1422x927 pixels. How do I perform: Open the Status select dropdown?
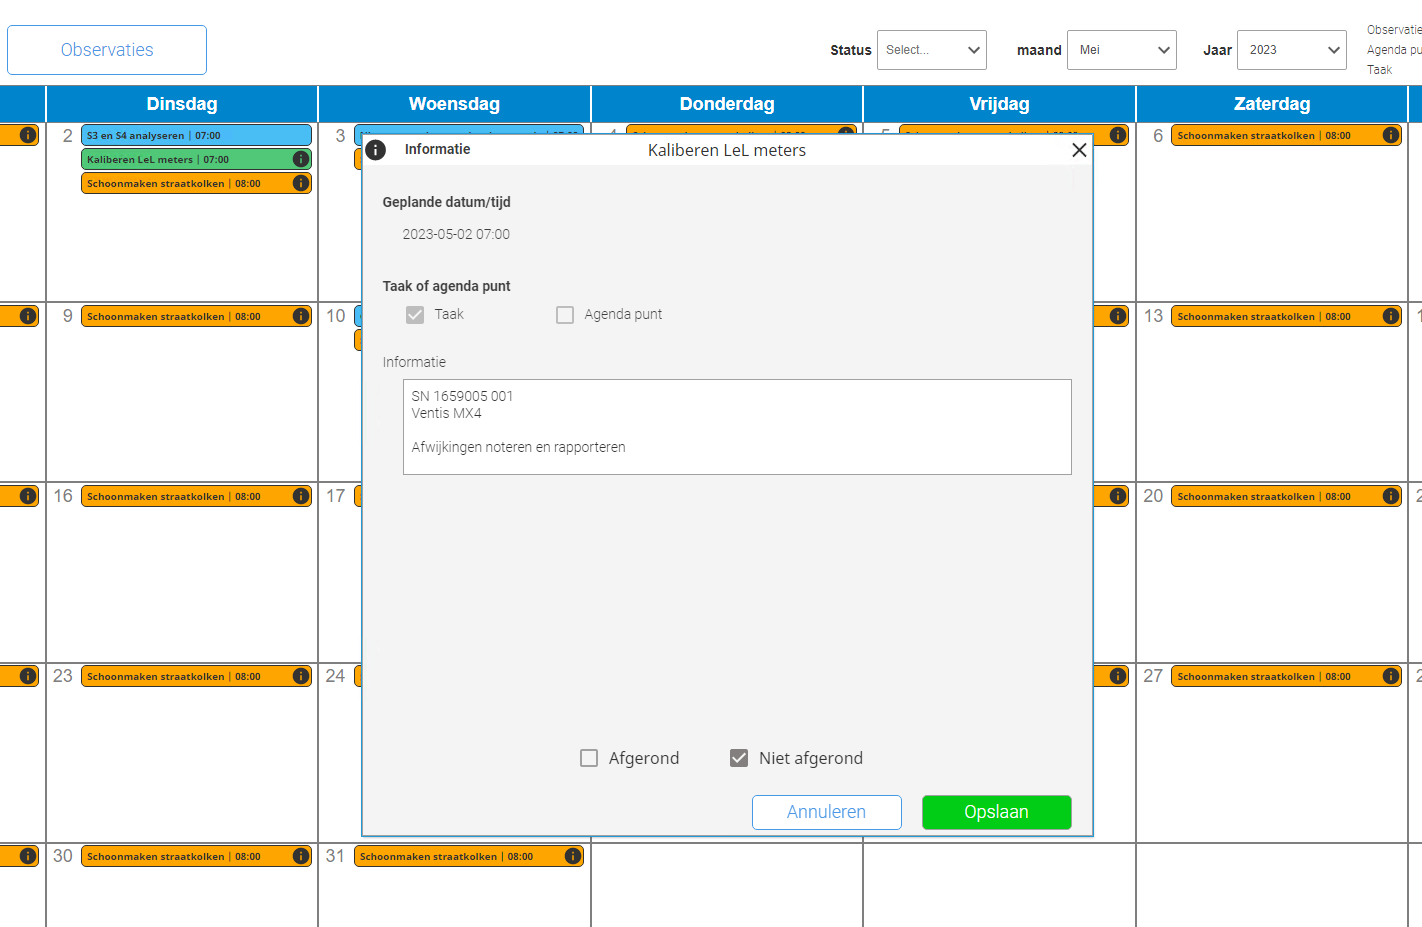(931, 50)
